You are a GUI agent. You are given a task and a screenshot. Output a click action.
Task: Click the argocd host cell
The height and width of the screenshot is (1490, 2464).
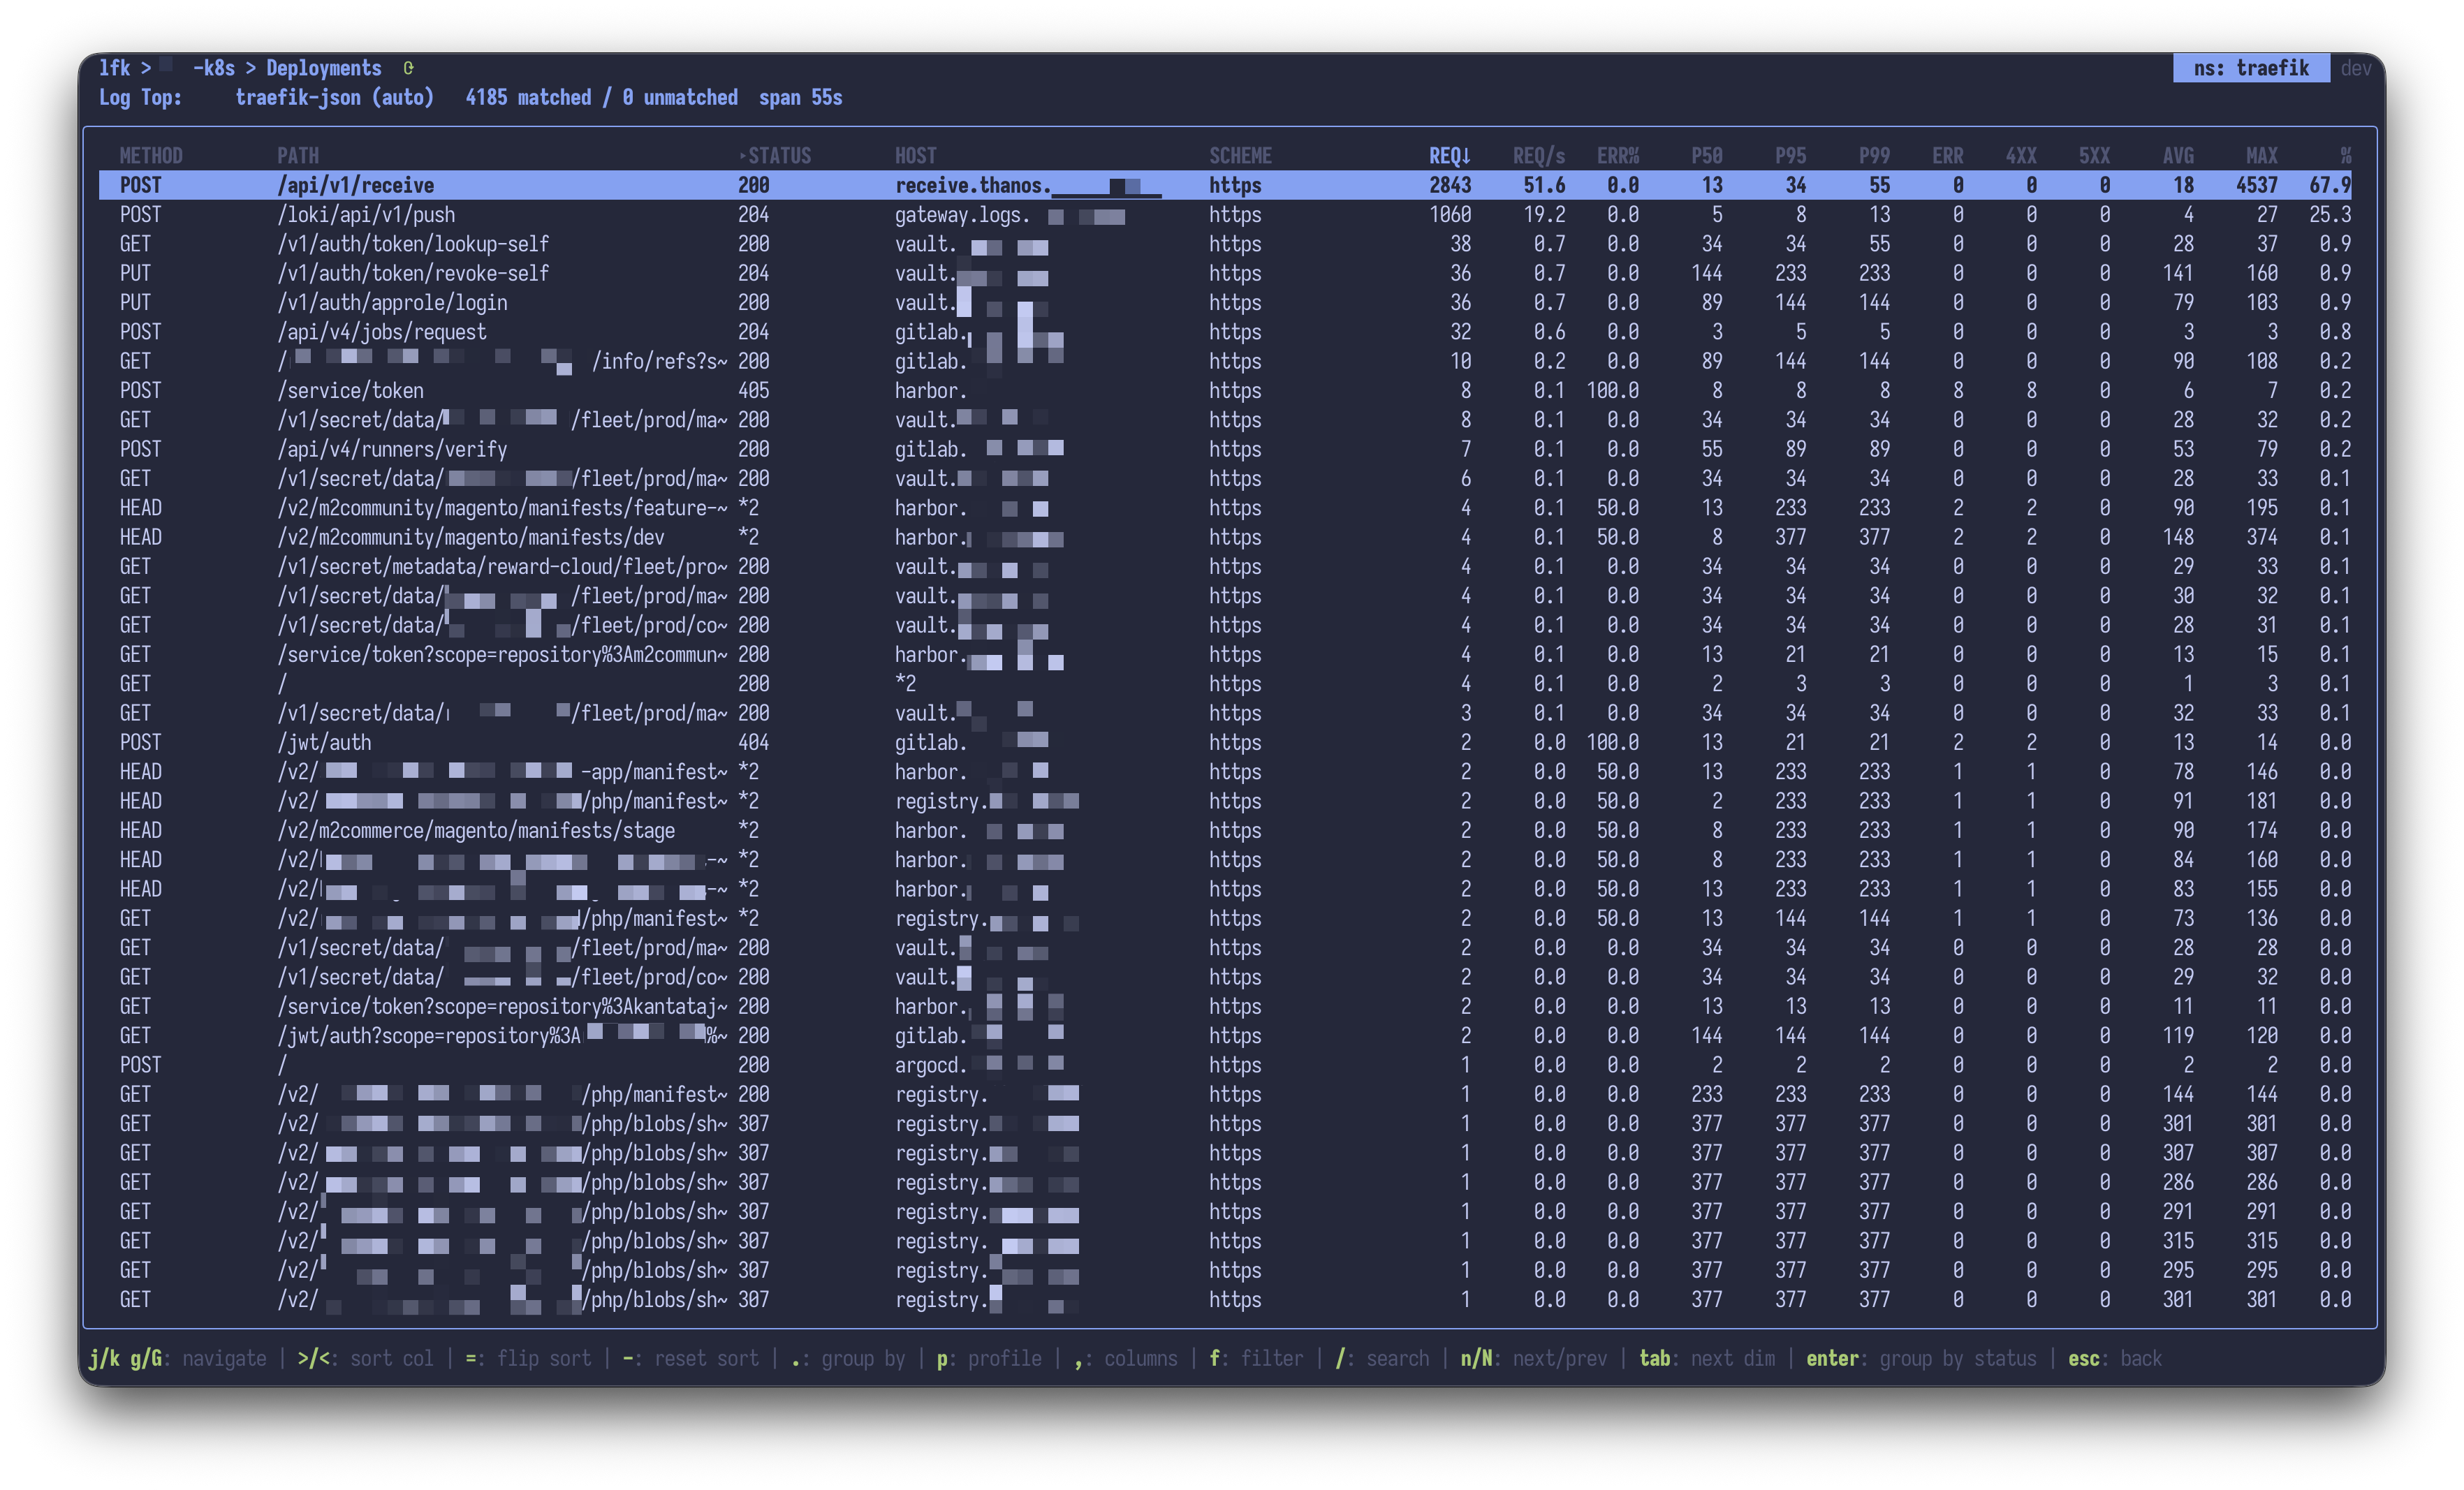click(x=979, y=1065)
